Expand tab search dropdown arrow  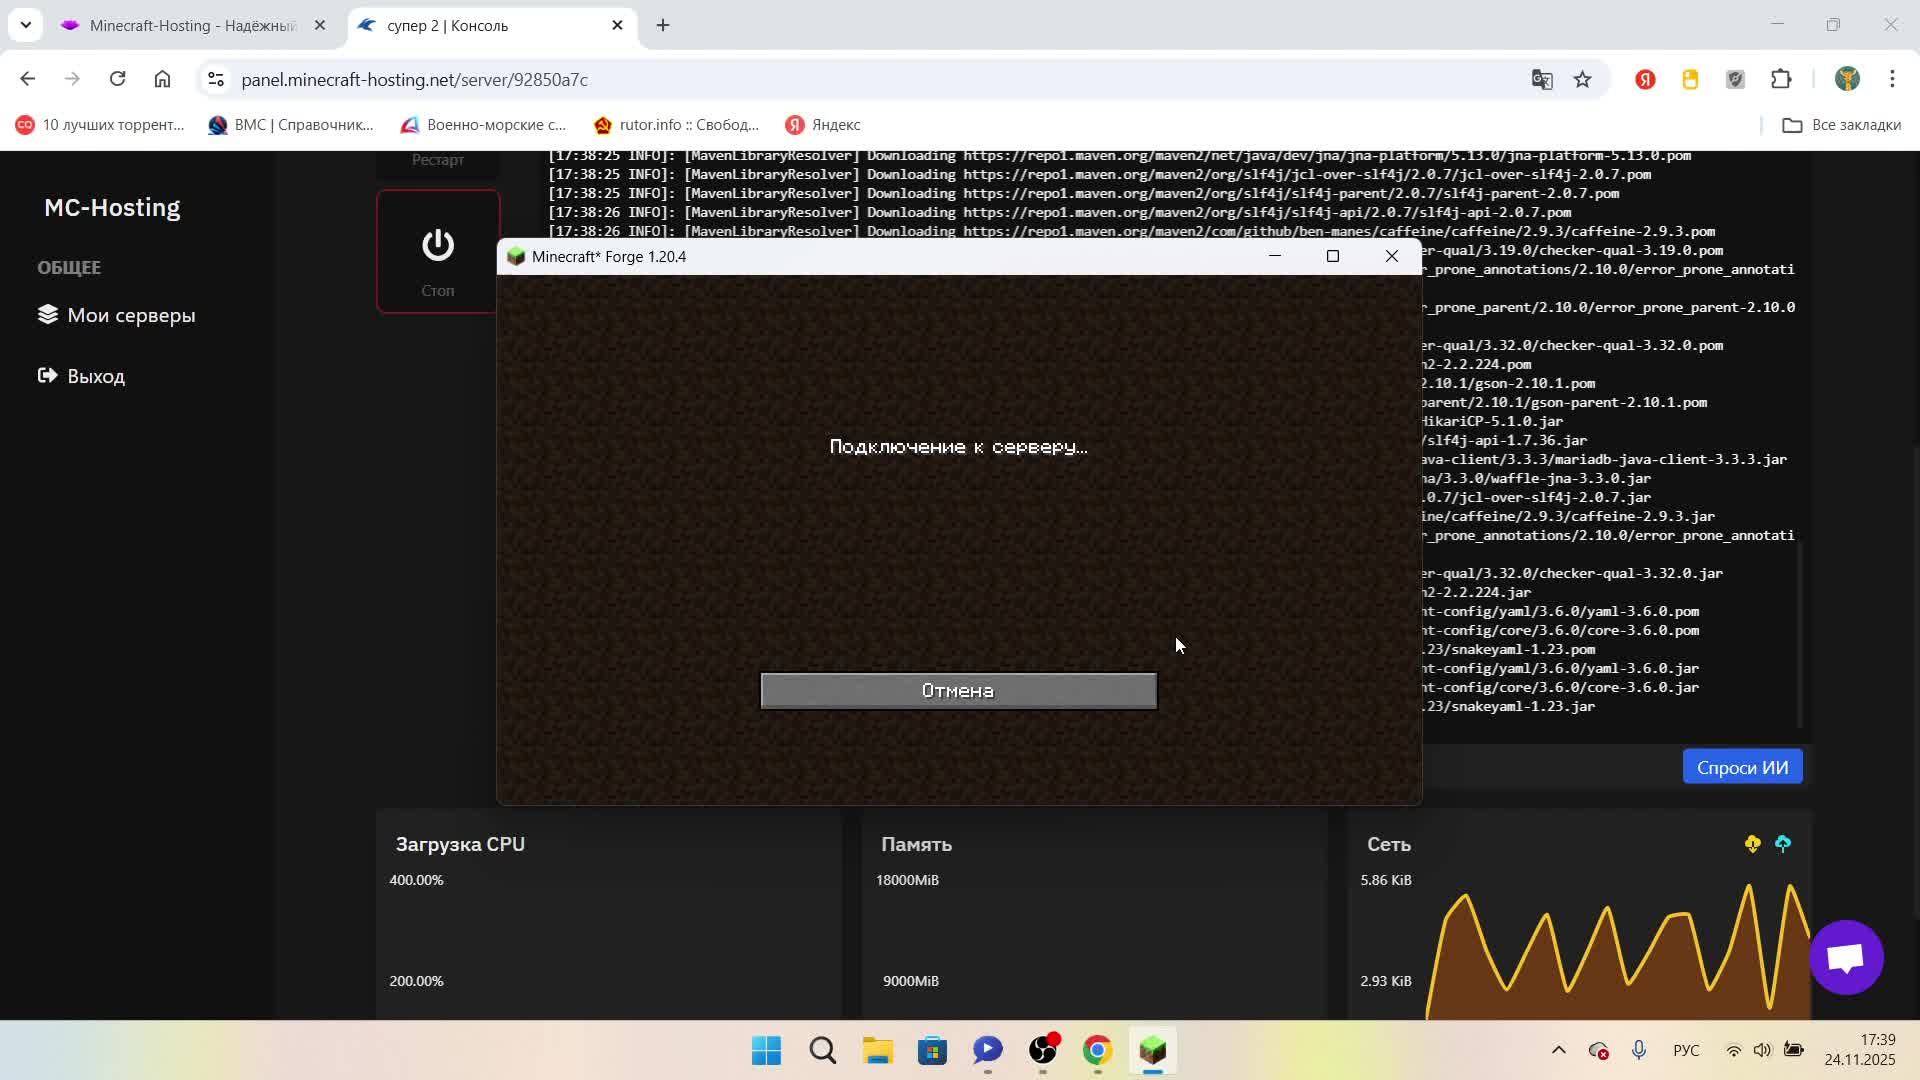pos(25,26)
